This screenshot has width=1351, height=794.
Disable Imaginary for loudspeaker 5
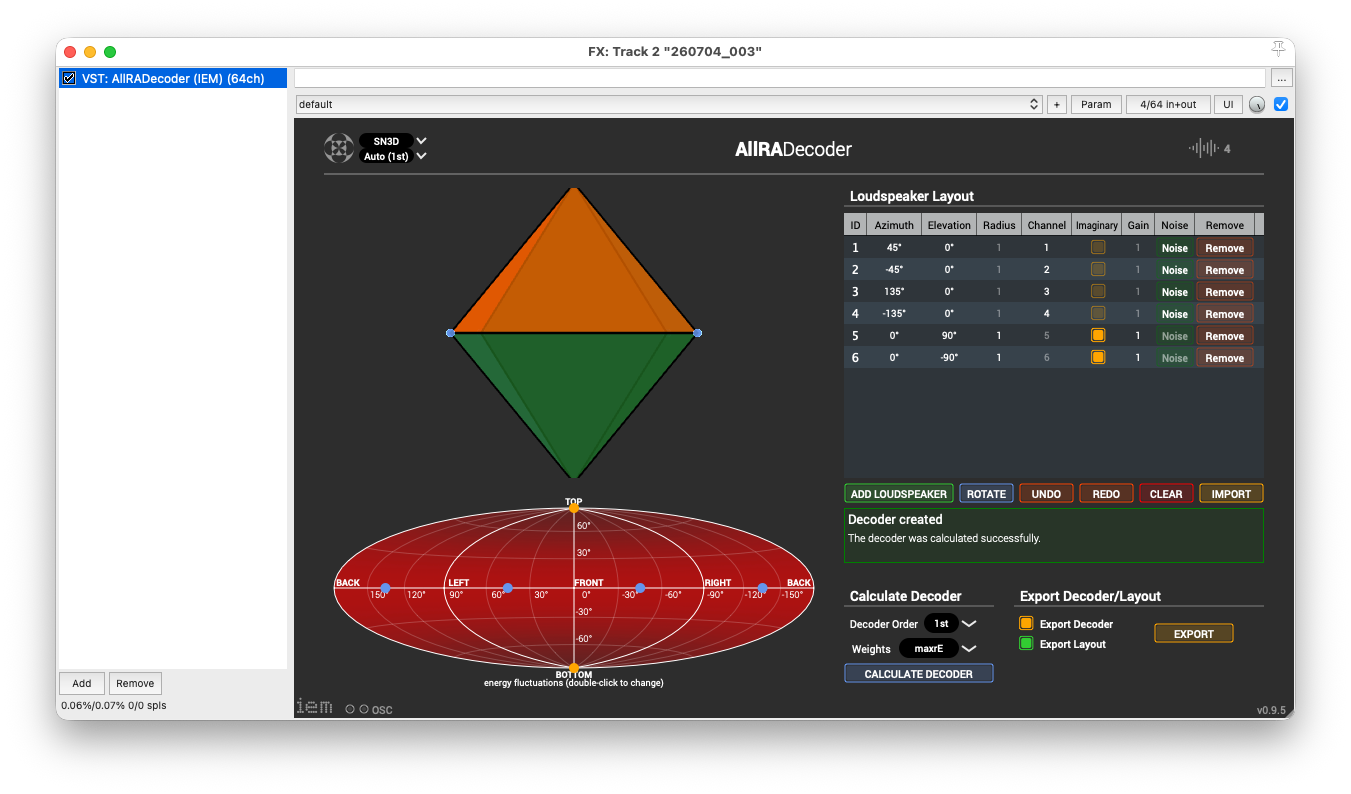click(x=1098, y=336)
